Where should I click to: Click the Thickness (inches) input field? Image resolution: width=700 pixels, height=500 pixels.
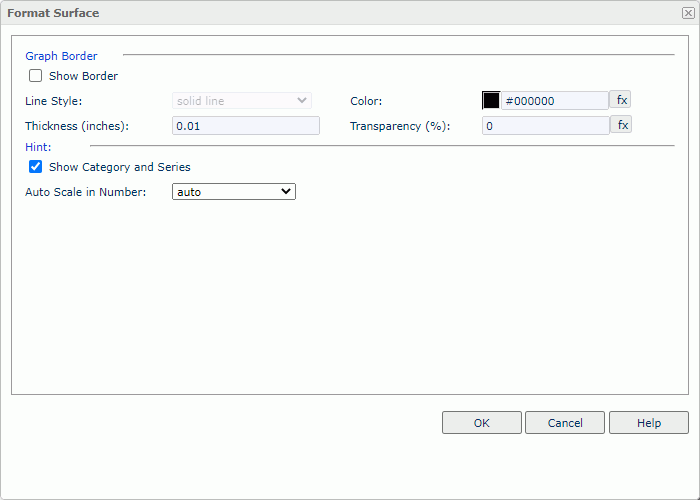point(246,126)
